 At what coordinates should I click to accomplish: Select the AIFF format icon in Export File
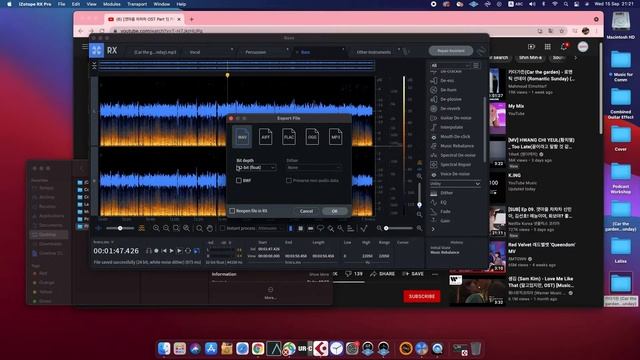click(x=265, y=137)
